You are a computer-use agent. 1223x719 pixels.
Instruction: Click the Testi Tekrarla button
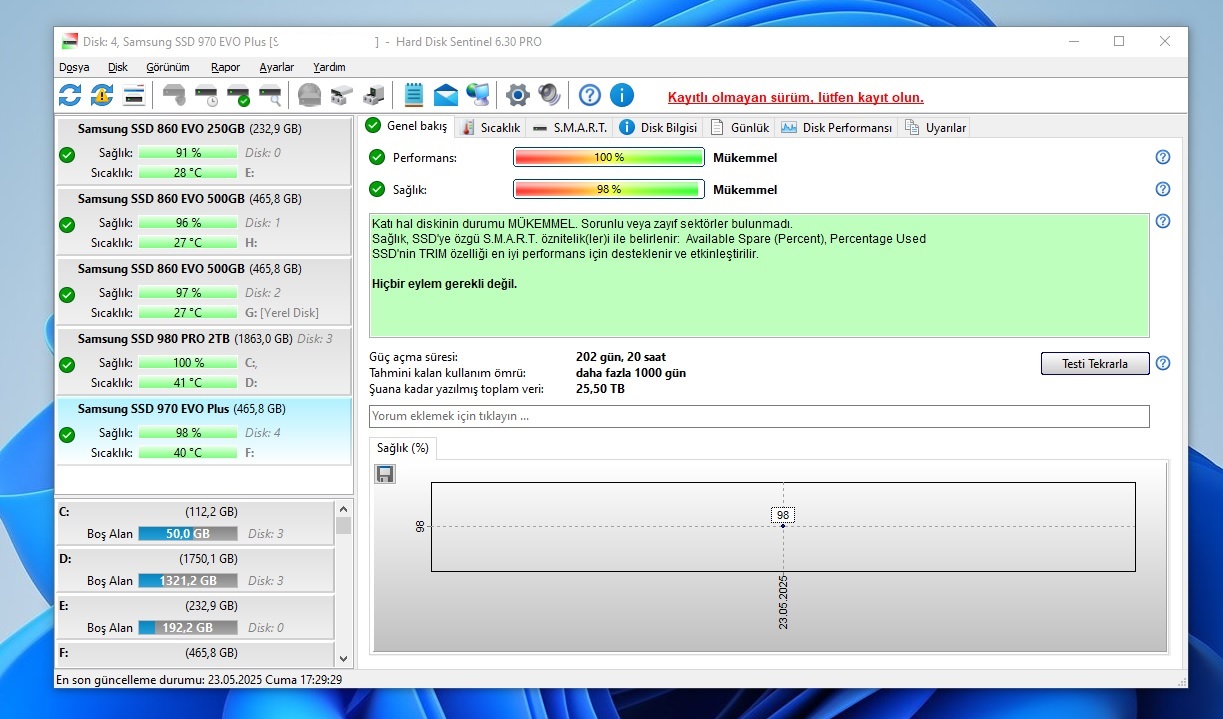pyautogui.click(x=1095, y=363)
